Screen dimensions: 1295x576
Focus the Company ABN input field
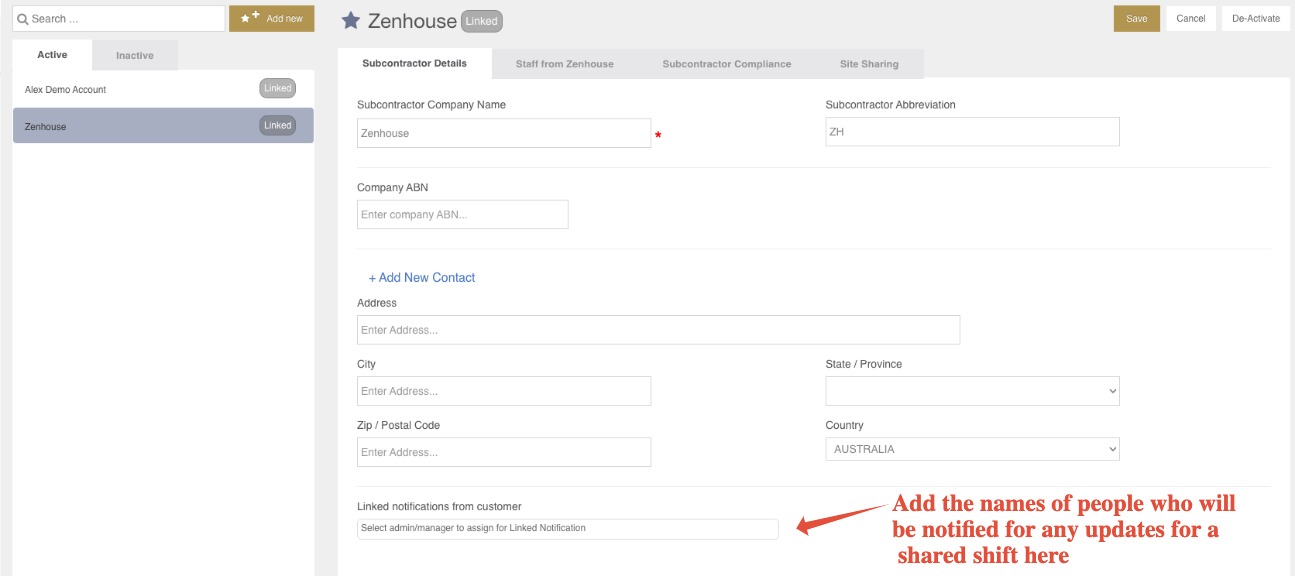(463, 214)
